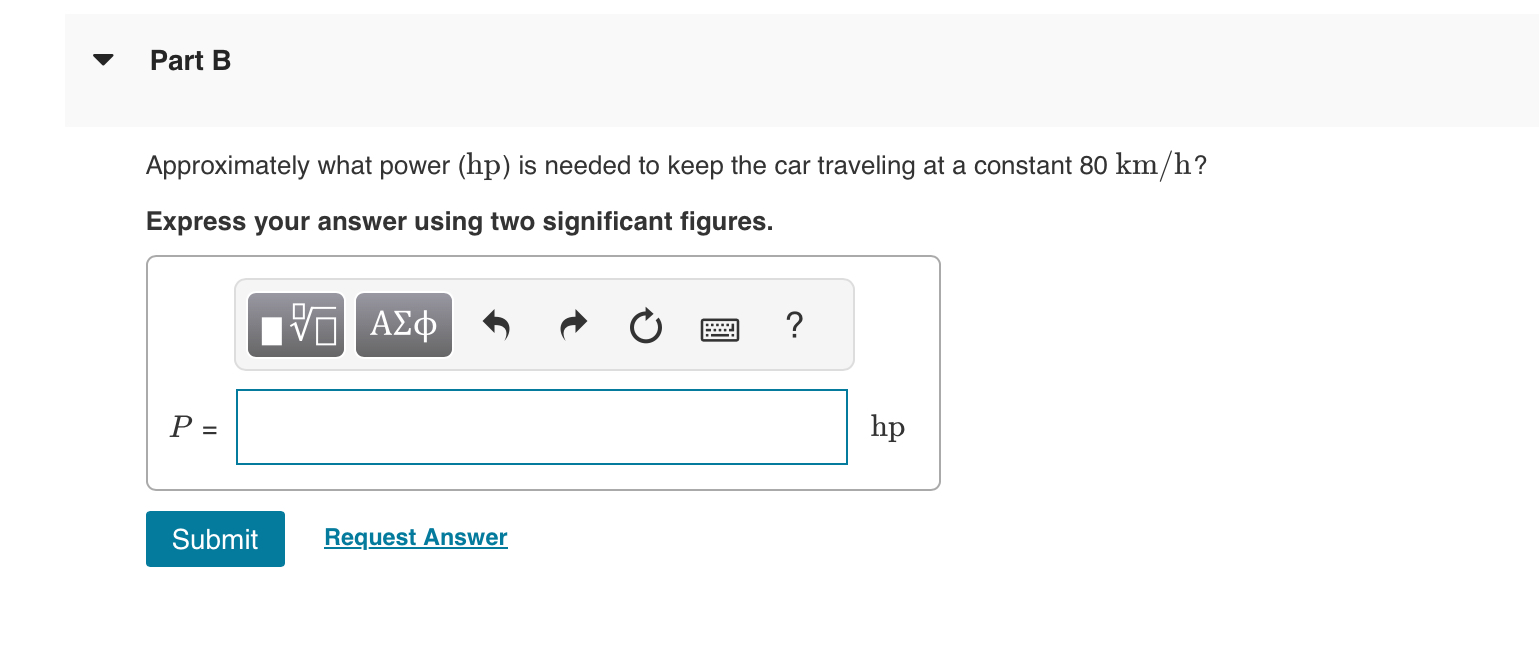
Task: Click the gray Part B header bar
Action: [800, 70]
